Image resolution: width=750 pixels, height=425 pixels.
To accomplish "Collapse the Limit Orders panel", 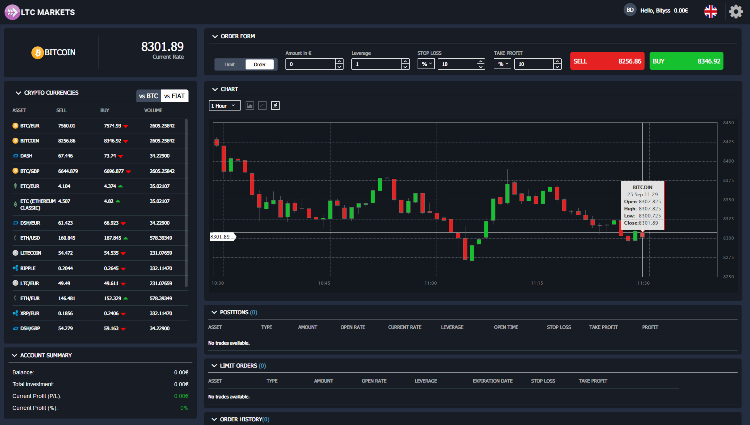I will [214, 366].
